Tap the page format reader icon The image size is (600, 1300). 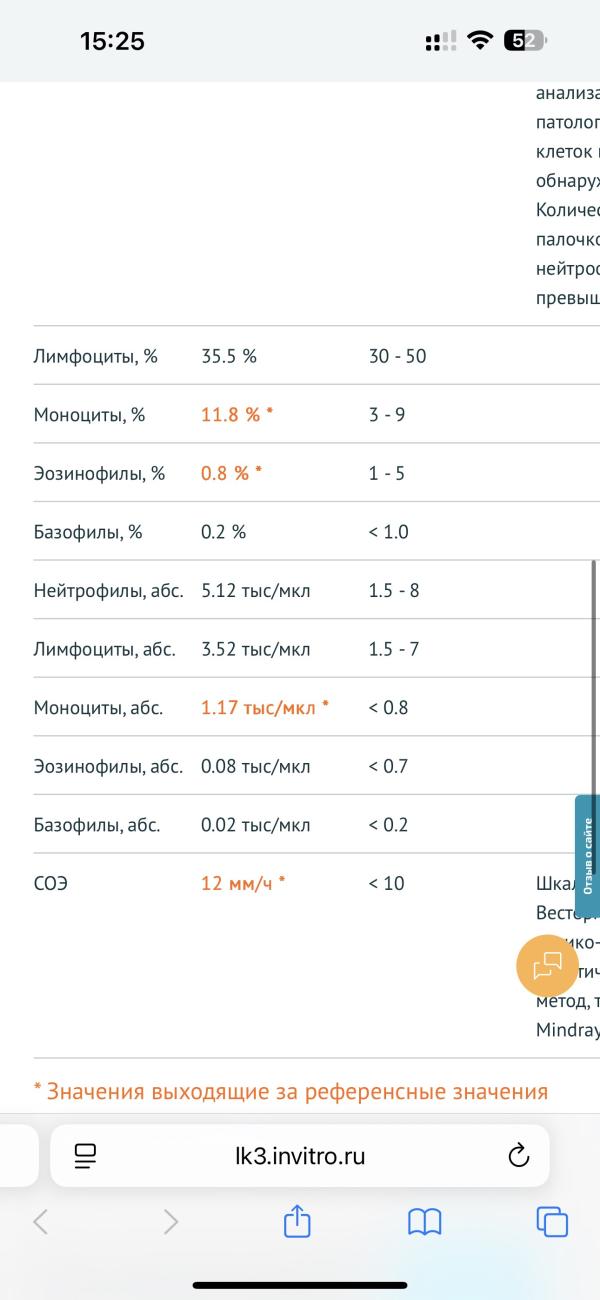(x=85, y=1157)
